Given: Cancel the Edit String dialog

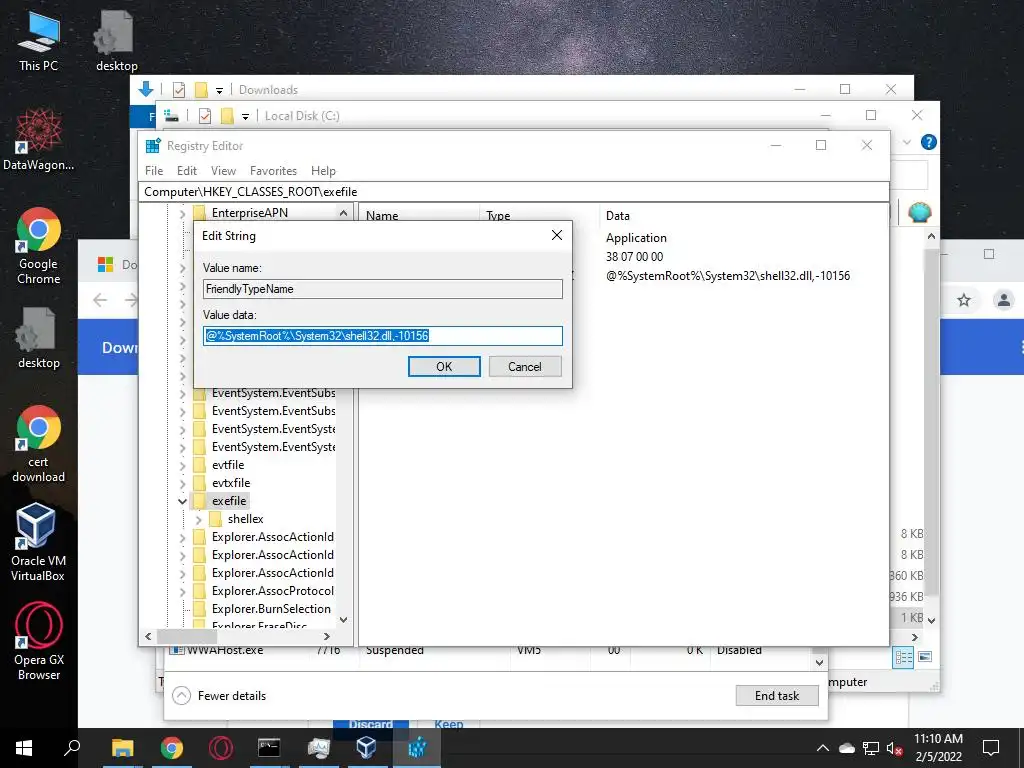Looking at the screenshot, I should (524, 366).
